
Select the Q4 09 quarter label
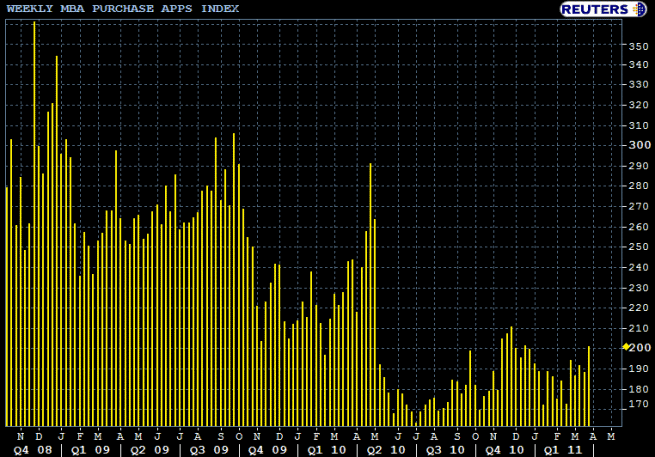266,449
